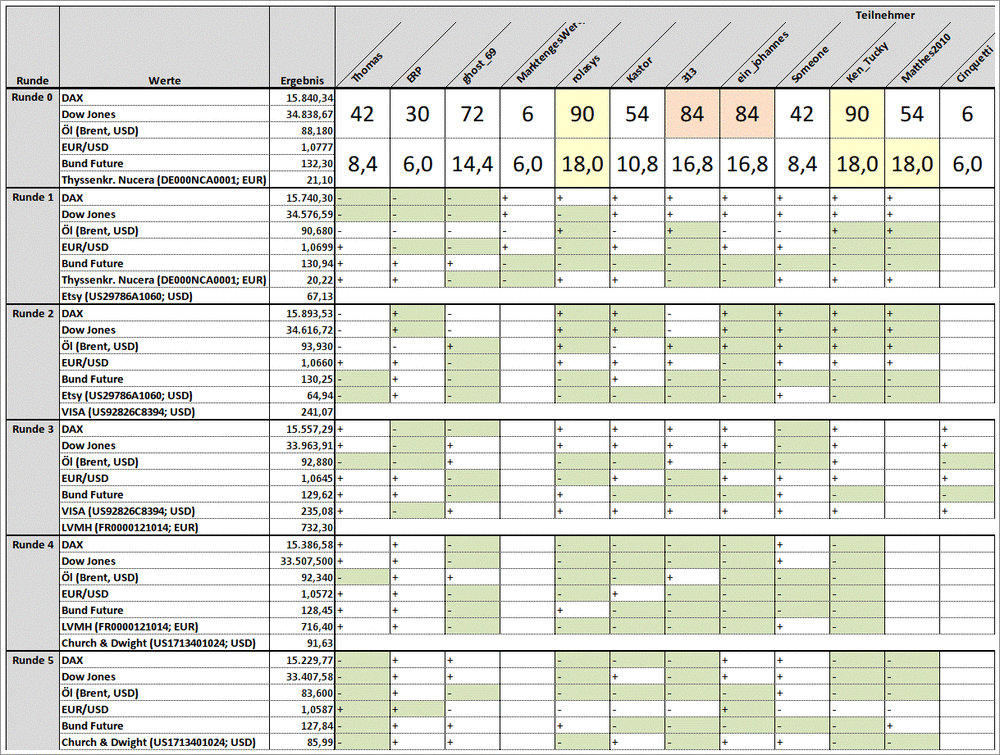The width and height of the screenshot is (1000, 755).
Task: Select the Runde 5 row label
Action: pos(33,660)
